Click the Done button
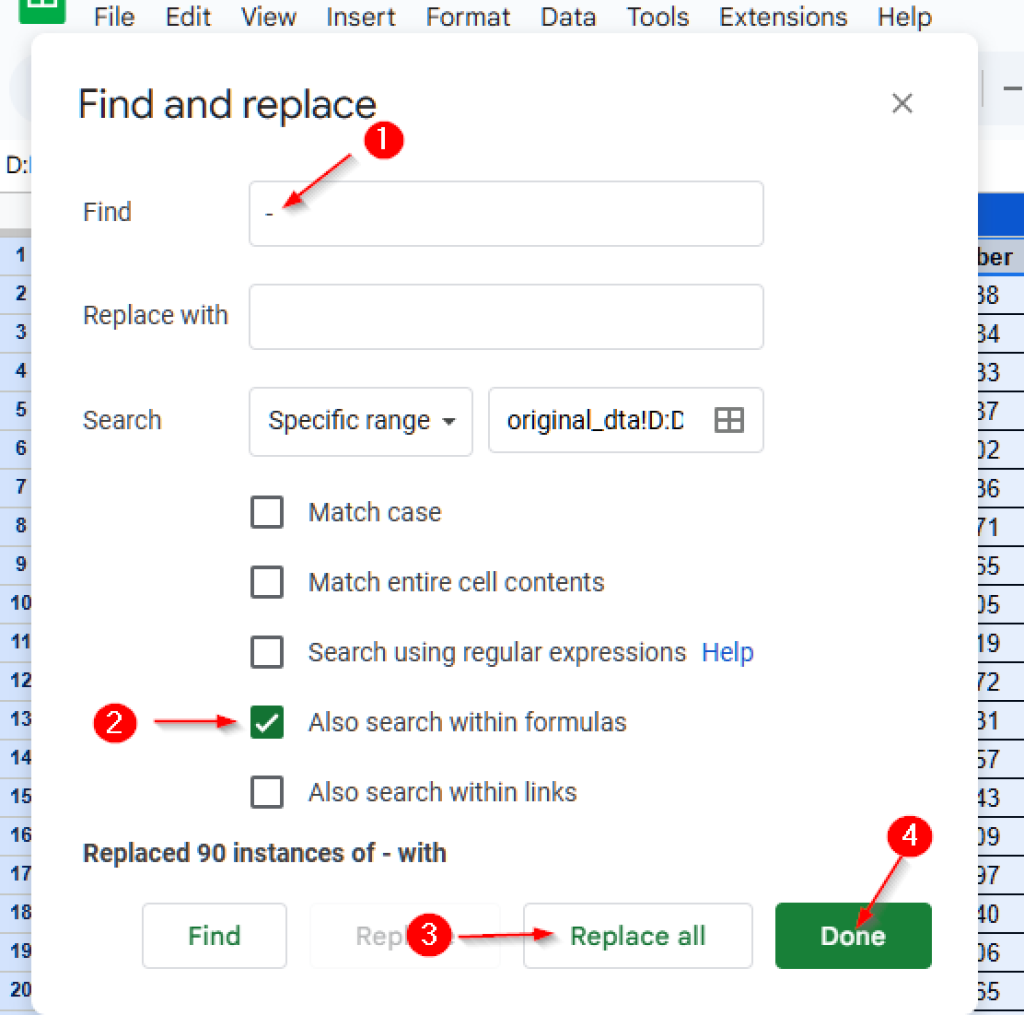Viewport: 1024px width, 1015px height. click(x=852, y=936)
